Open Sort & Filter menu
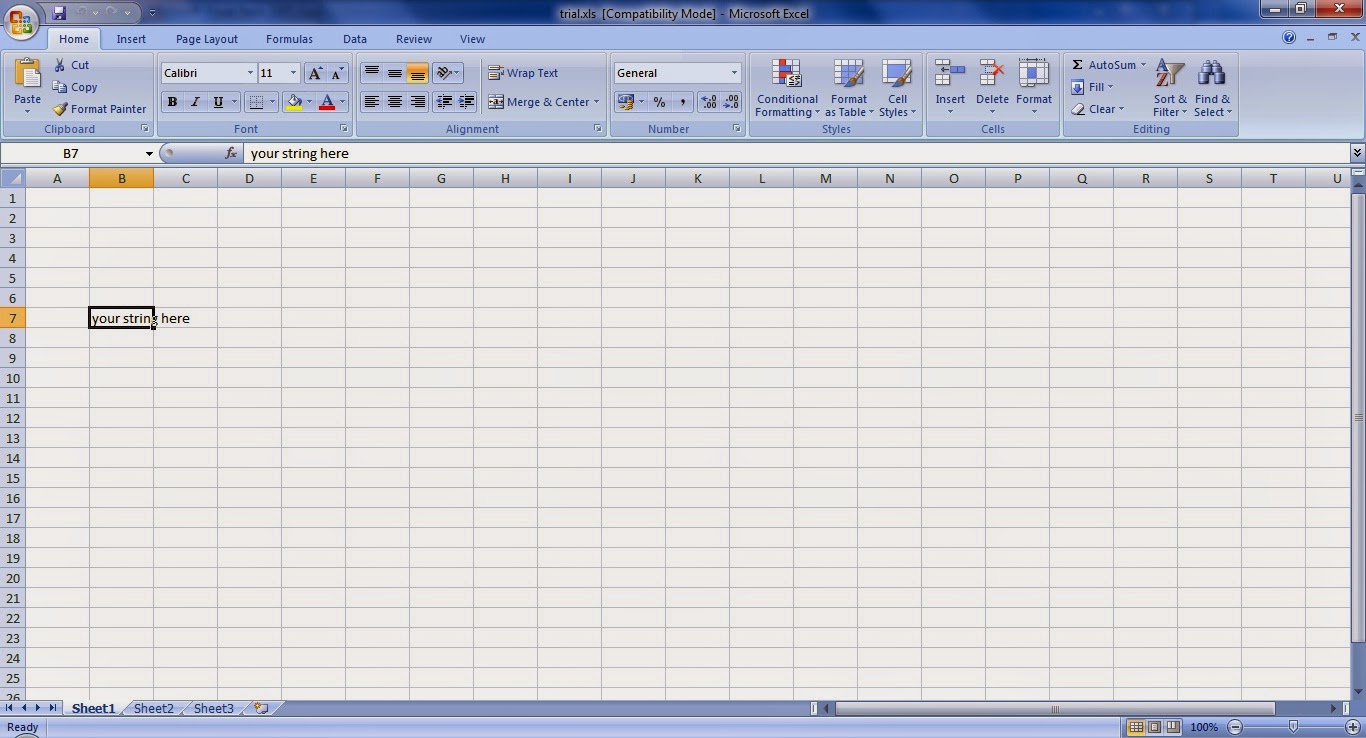Image resolution: width=1366 pixels, height=738 pixels. pyautogui.click(x=1170, y=88)
